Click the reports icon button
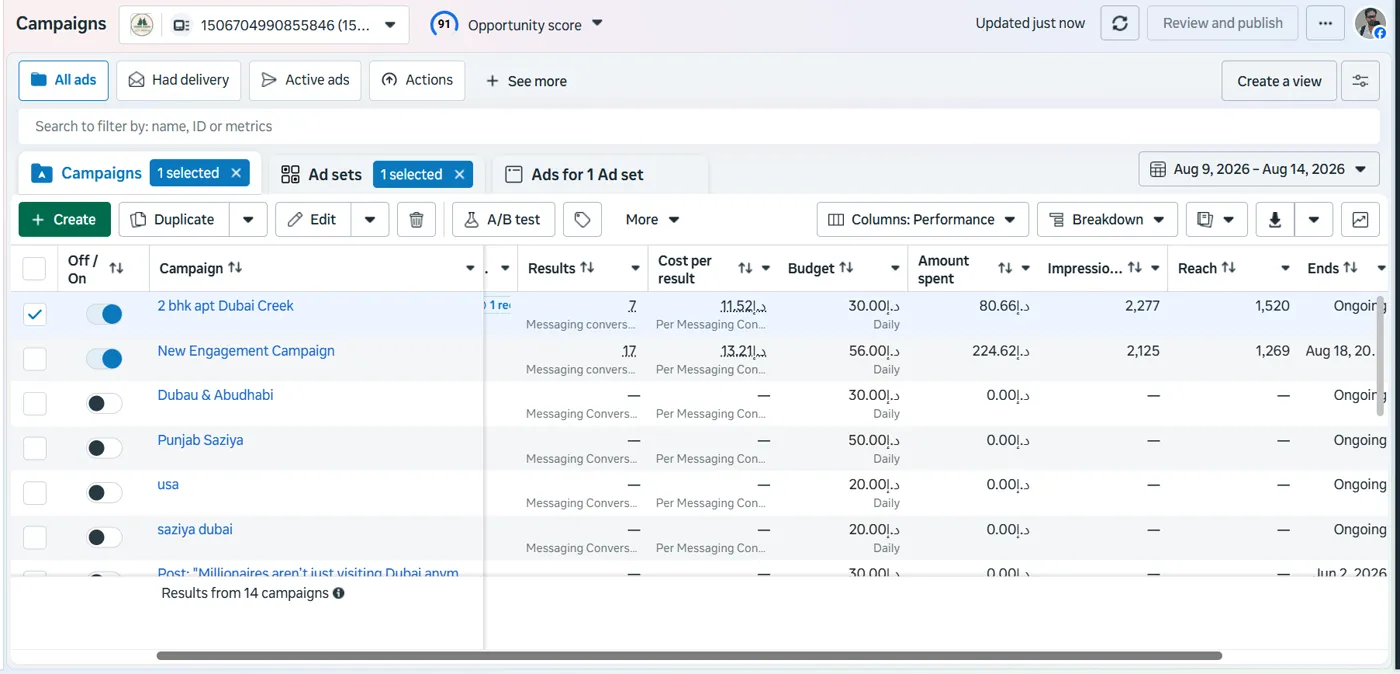Screen dimensions: 1400x674 pos(1216,220)
